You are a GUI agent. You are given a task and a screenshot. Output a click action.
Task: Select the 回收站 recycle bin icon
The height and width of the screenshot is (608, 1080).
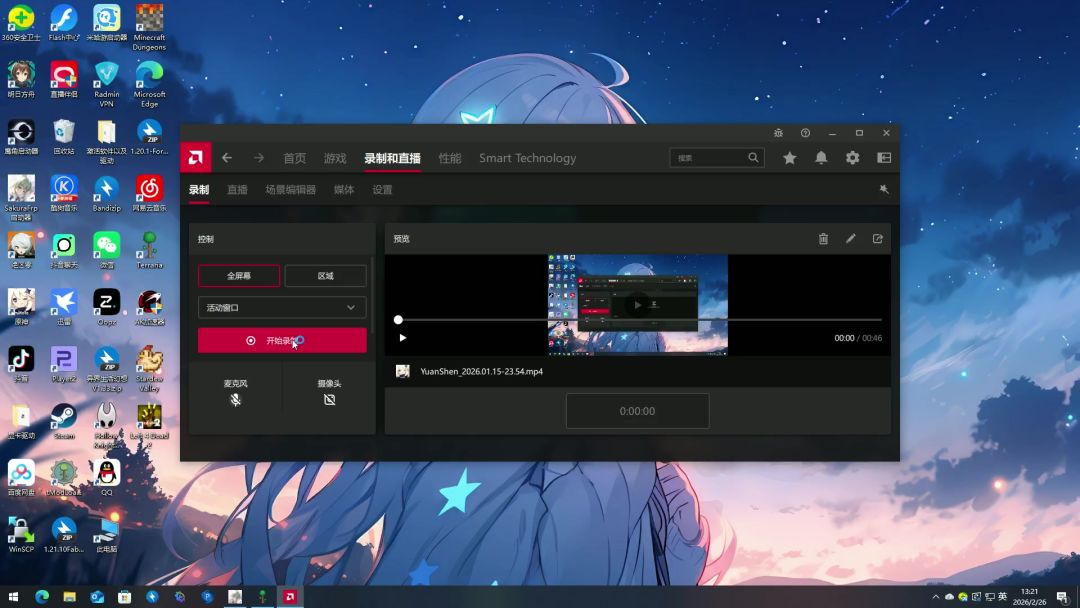click(63, 136)
